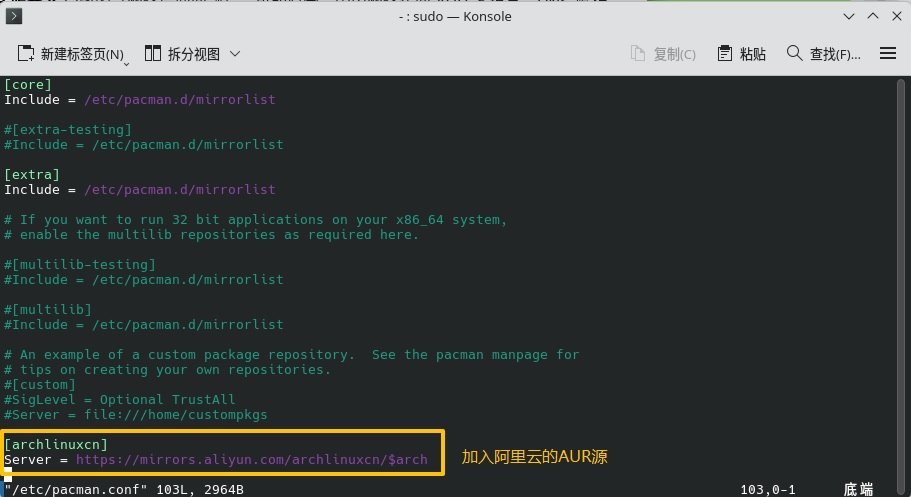Expand the New Tab dropdown arrow
This screenshot has height=497, width=911.
point(126,63)
